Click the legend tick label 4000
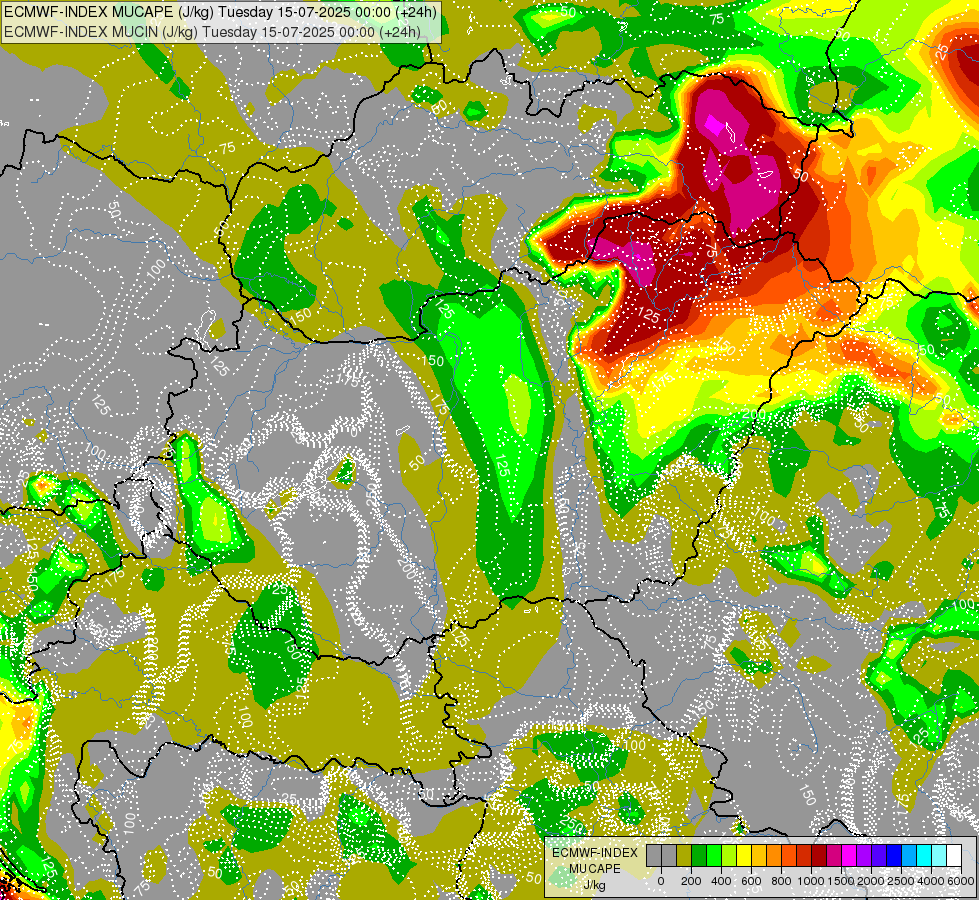 point(931,881)
